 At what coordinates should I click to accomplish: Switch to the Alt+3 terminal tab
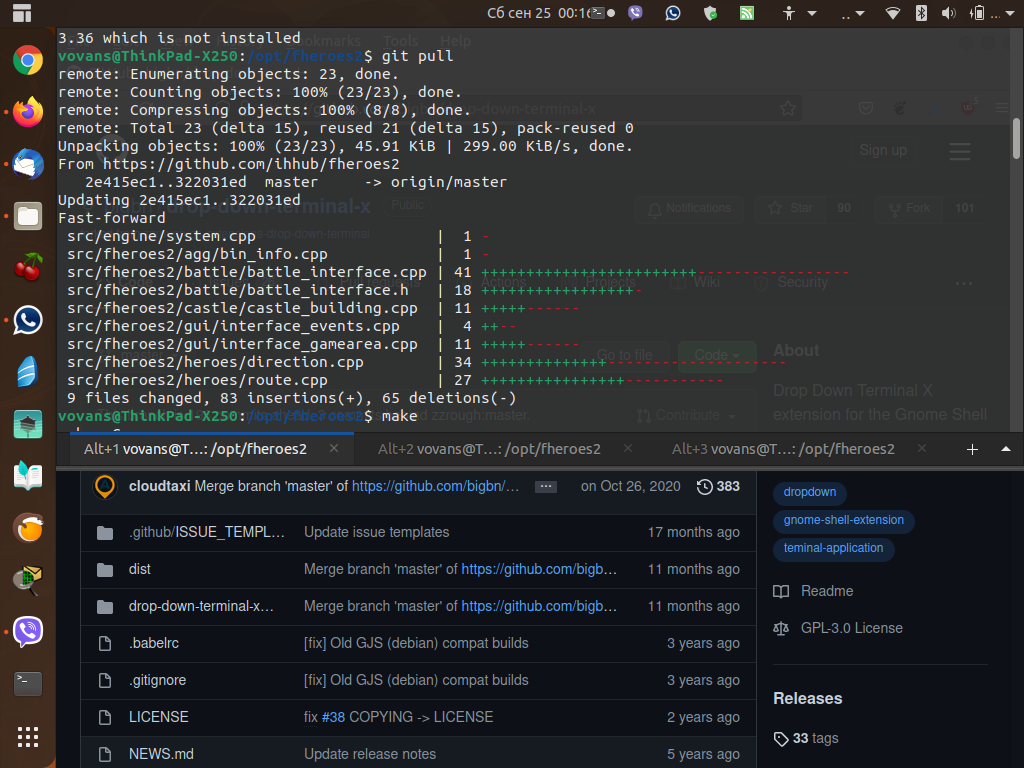click(782, 449)
